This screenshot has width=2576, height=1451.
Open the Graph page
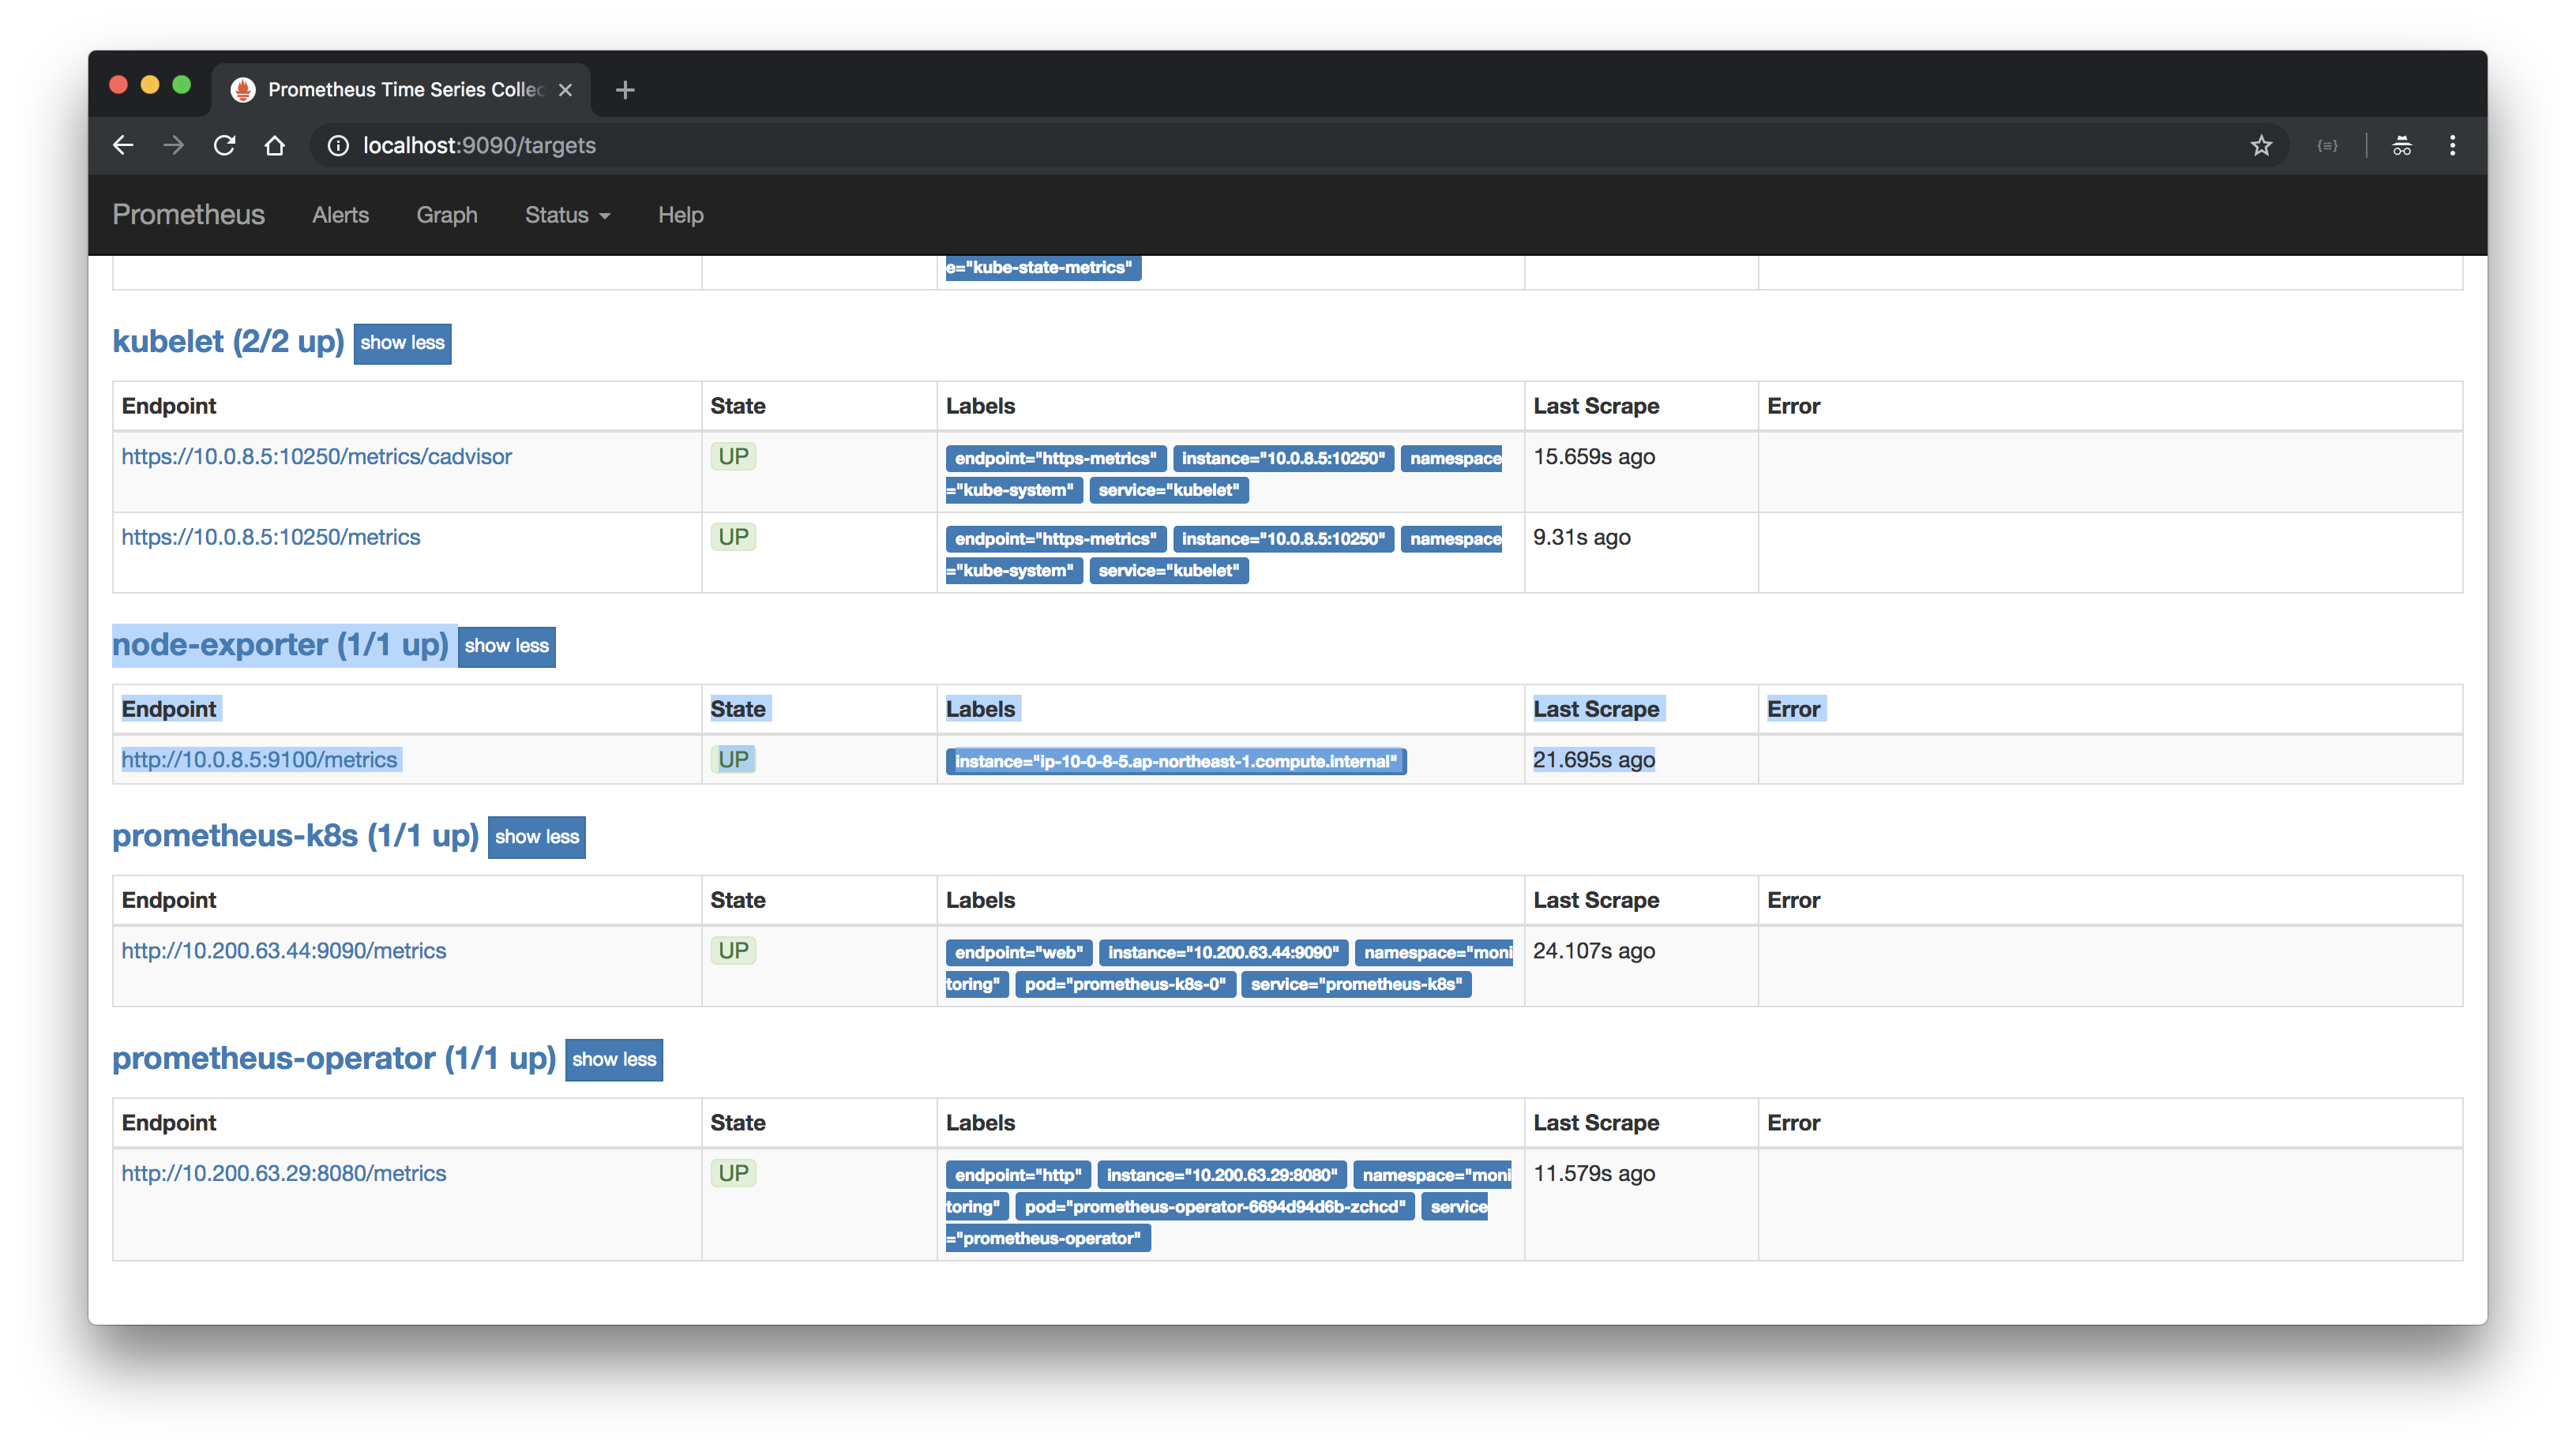446,215
